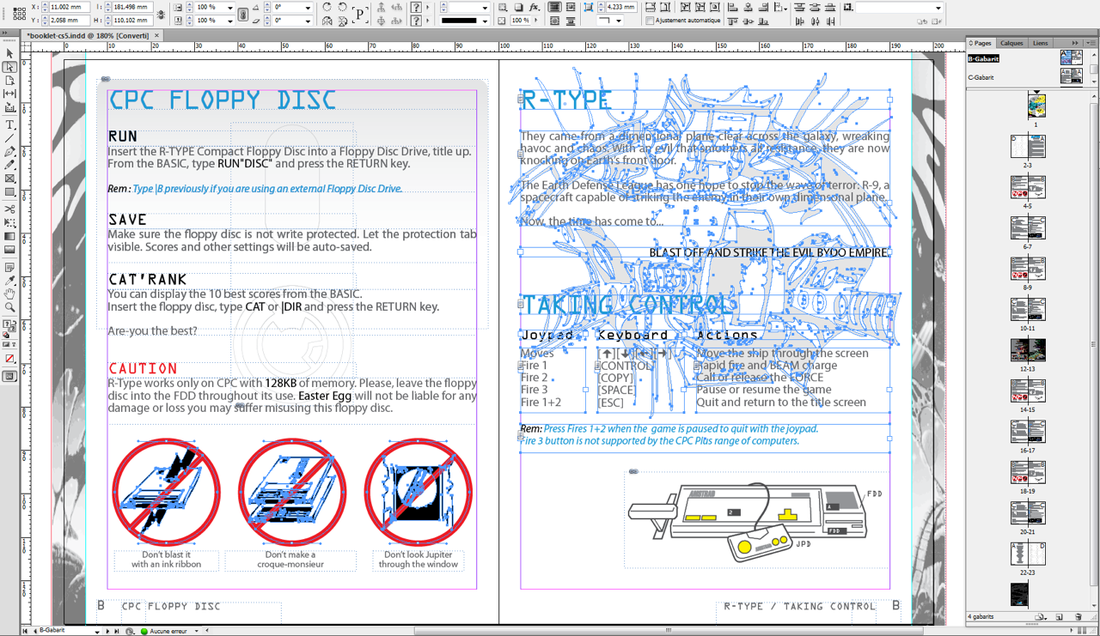Select the Note tool
Screen dimensions: 1100x636
[10, 267]
